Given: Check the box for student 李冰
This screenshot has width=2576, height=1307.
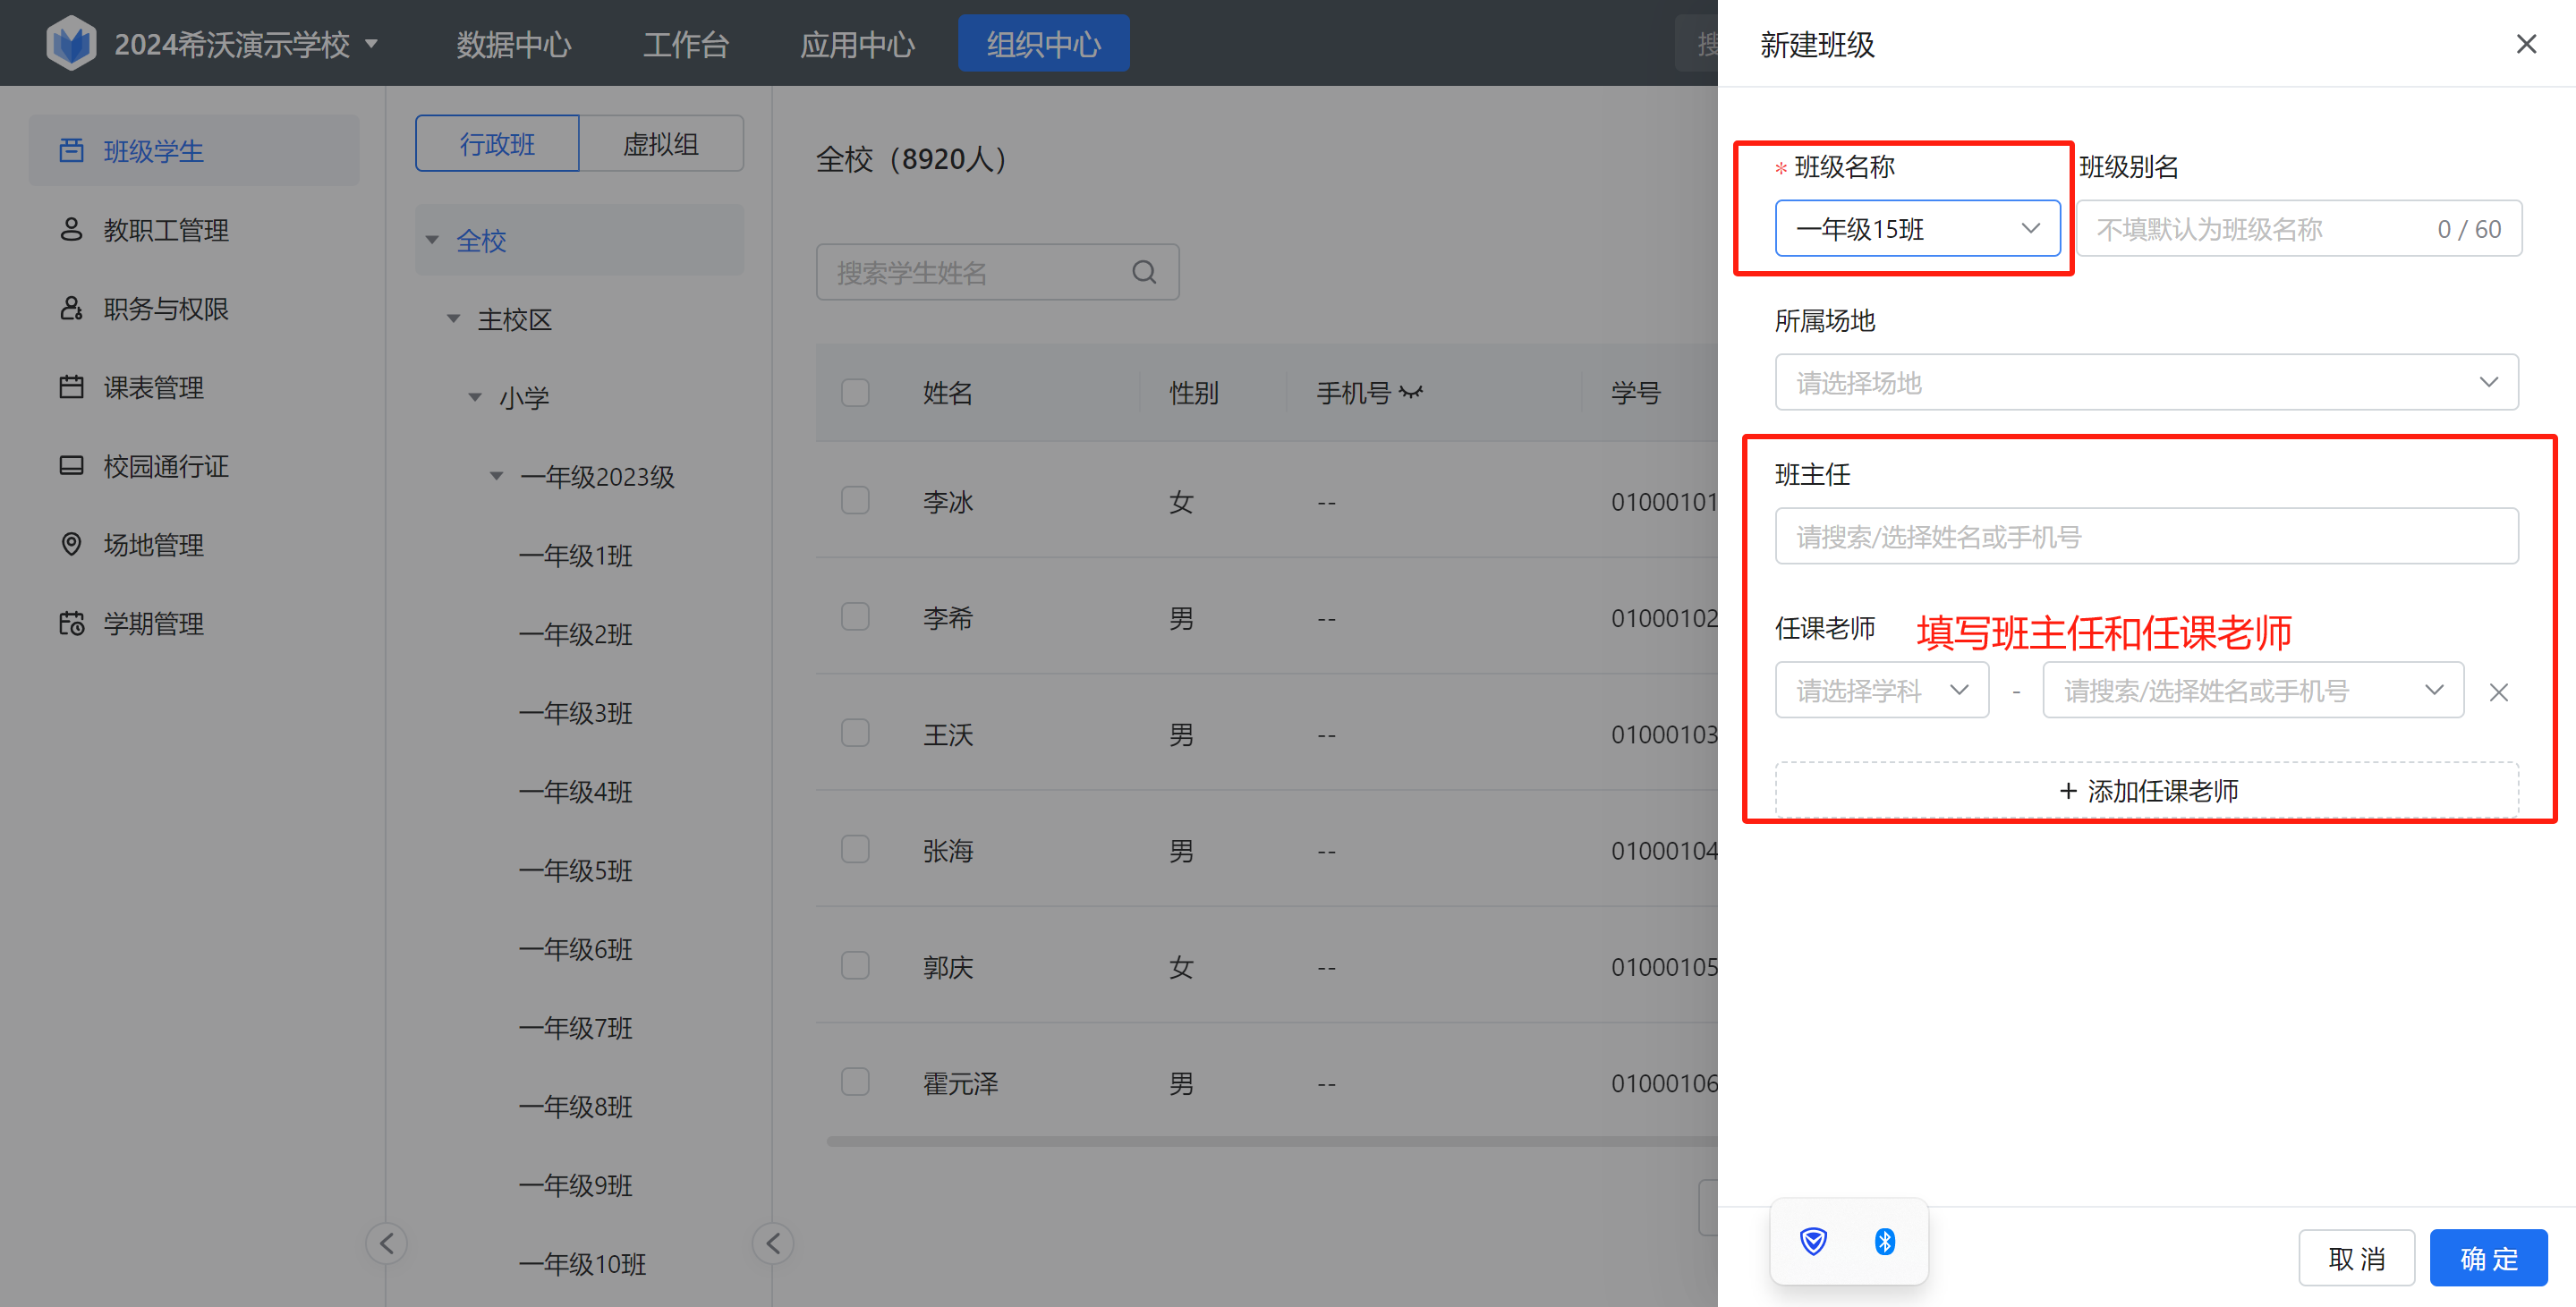Looking at the screenshot, I should (855, 500).
